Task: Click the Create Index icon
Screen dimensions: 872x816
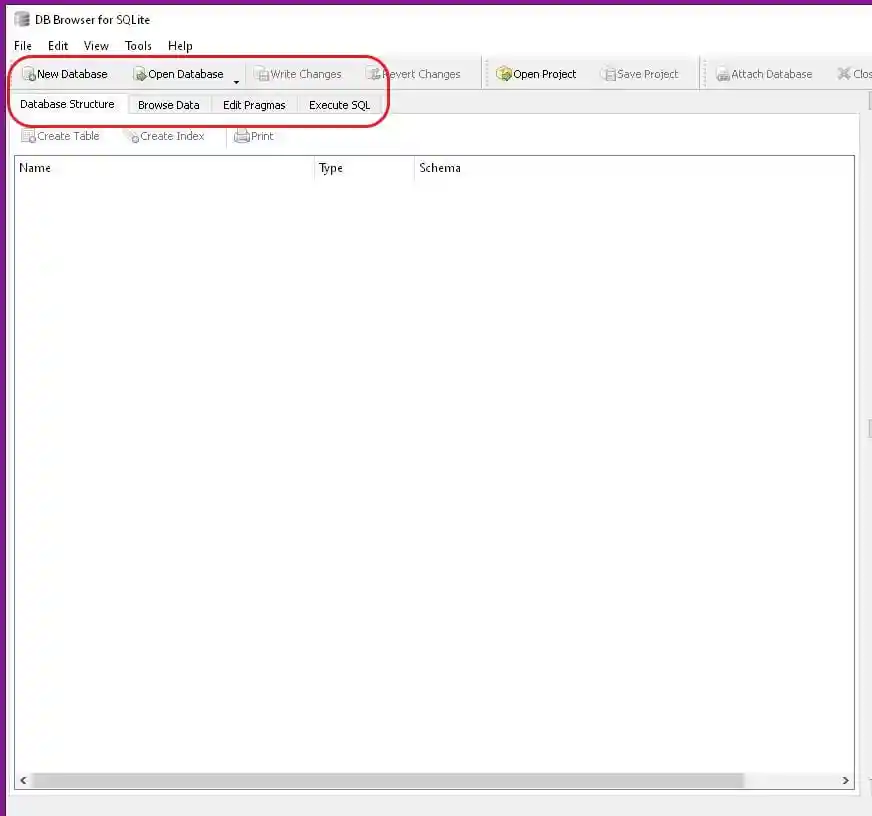Action: tap(132, 136)
